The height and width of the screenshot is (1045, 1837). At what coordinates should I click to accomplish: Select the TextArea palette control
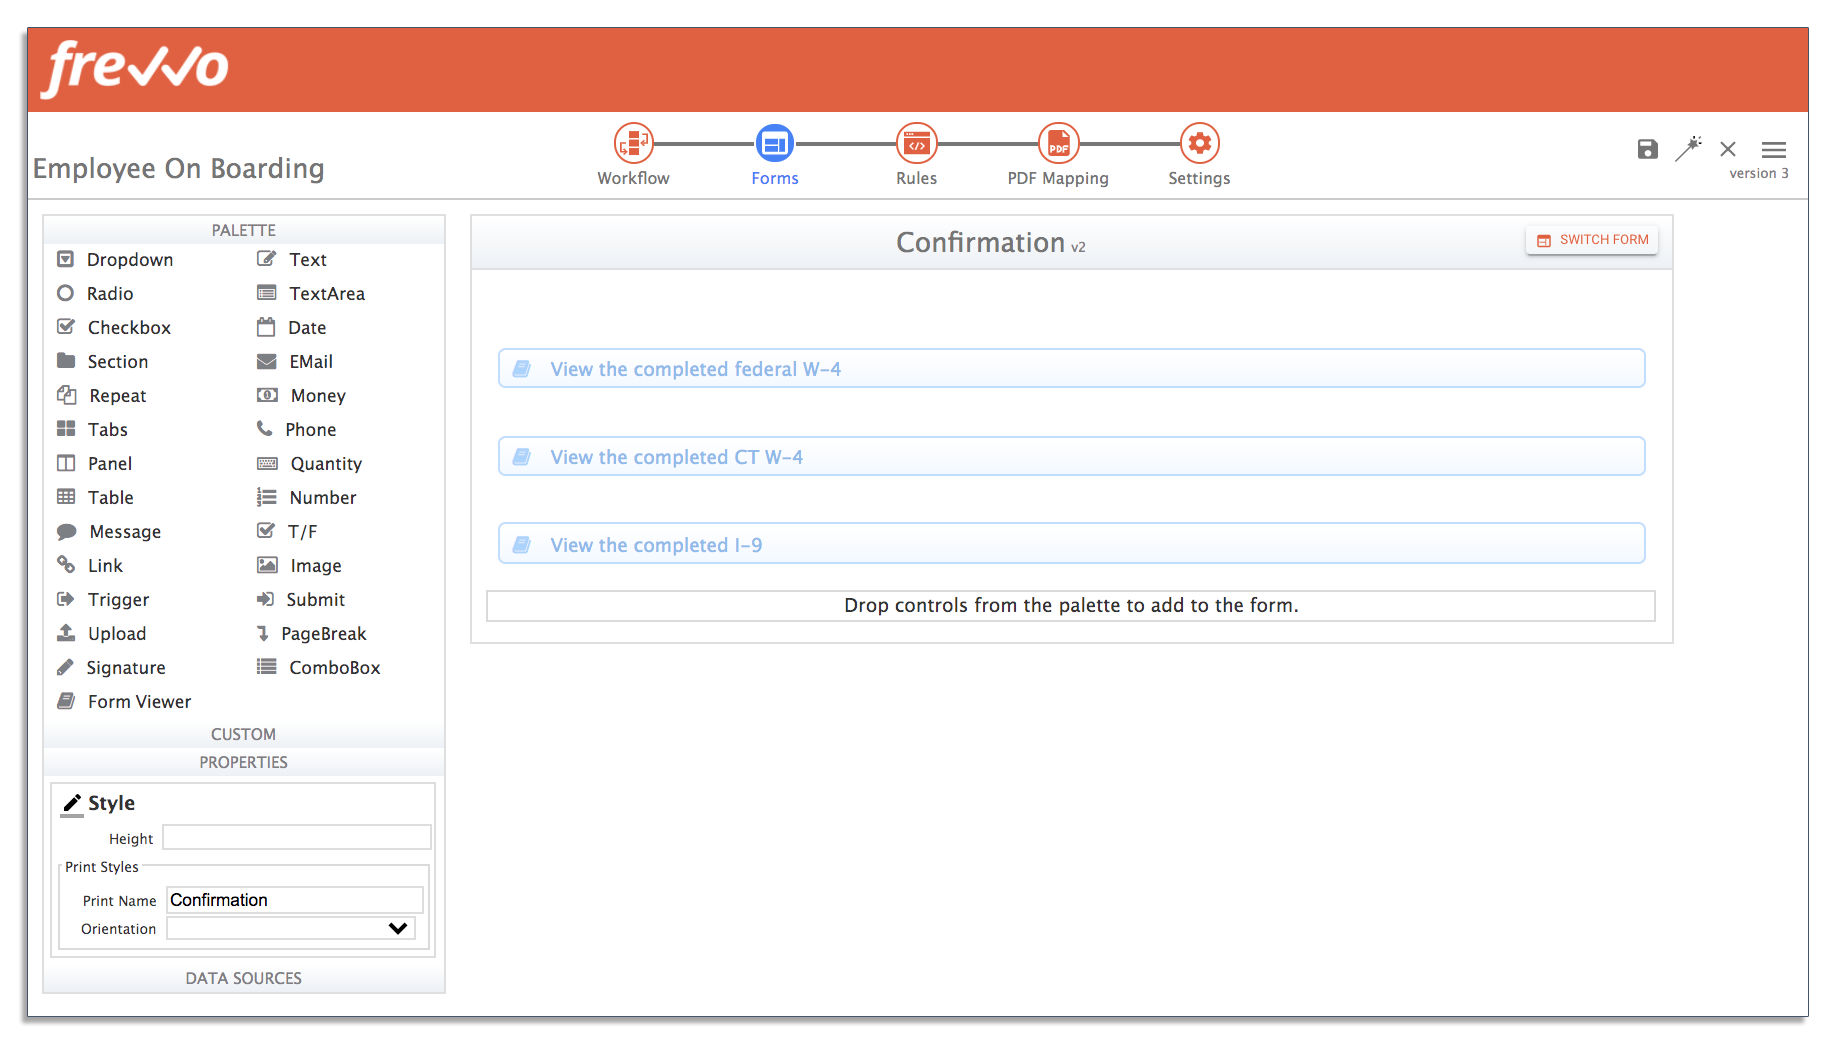pyautogui.click(x=311, y=294)
